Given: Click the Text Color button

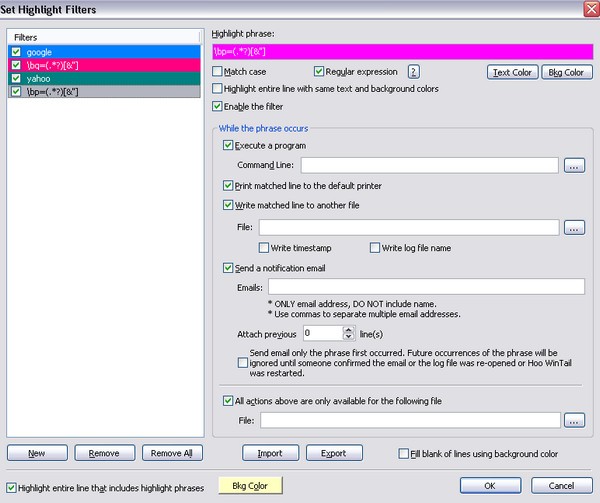Looking at the screenshot, I should 512,72.
